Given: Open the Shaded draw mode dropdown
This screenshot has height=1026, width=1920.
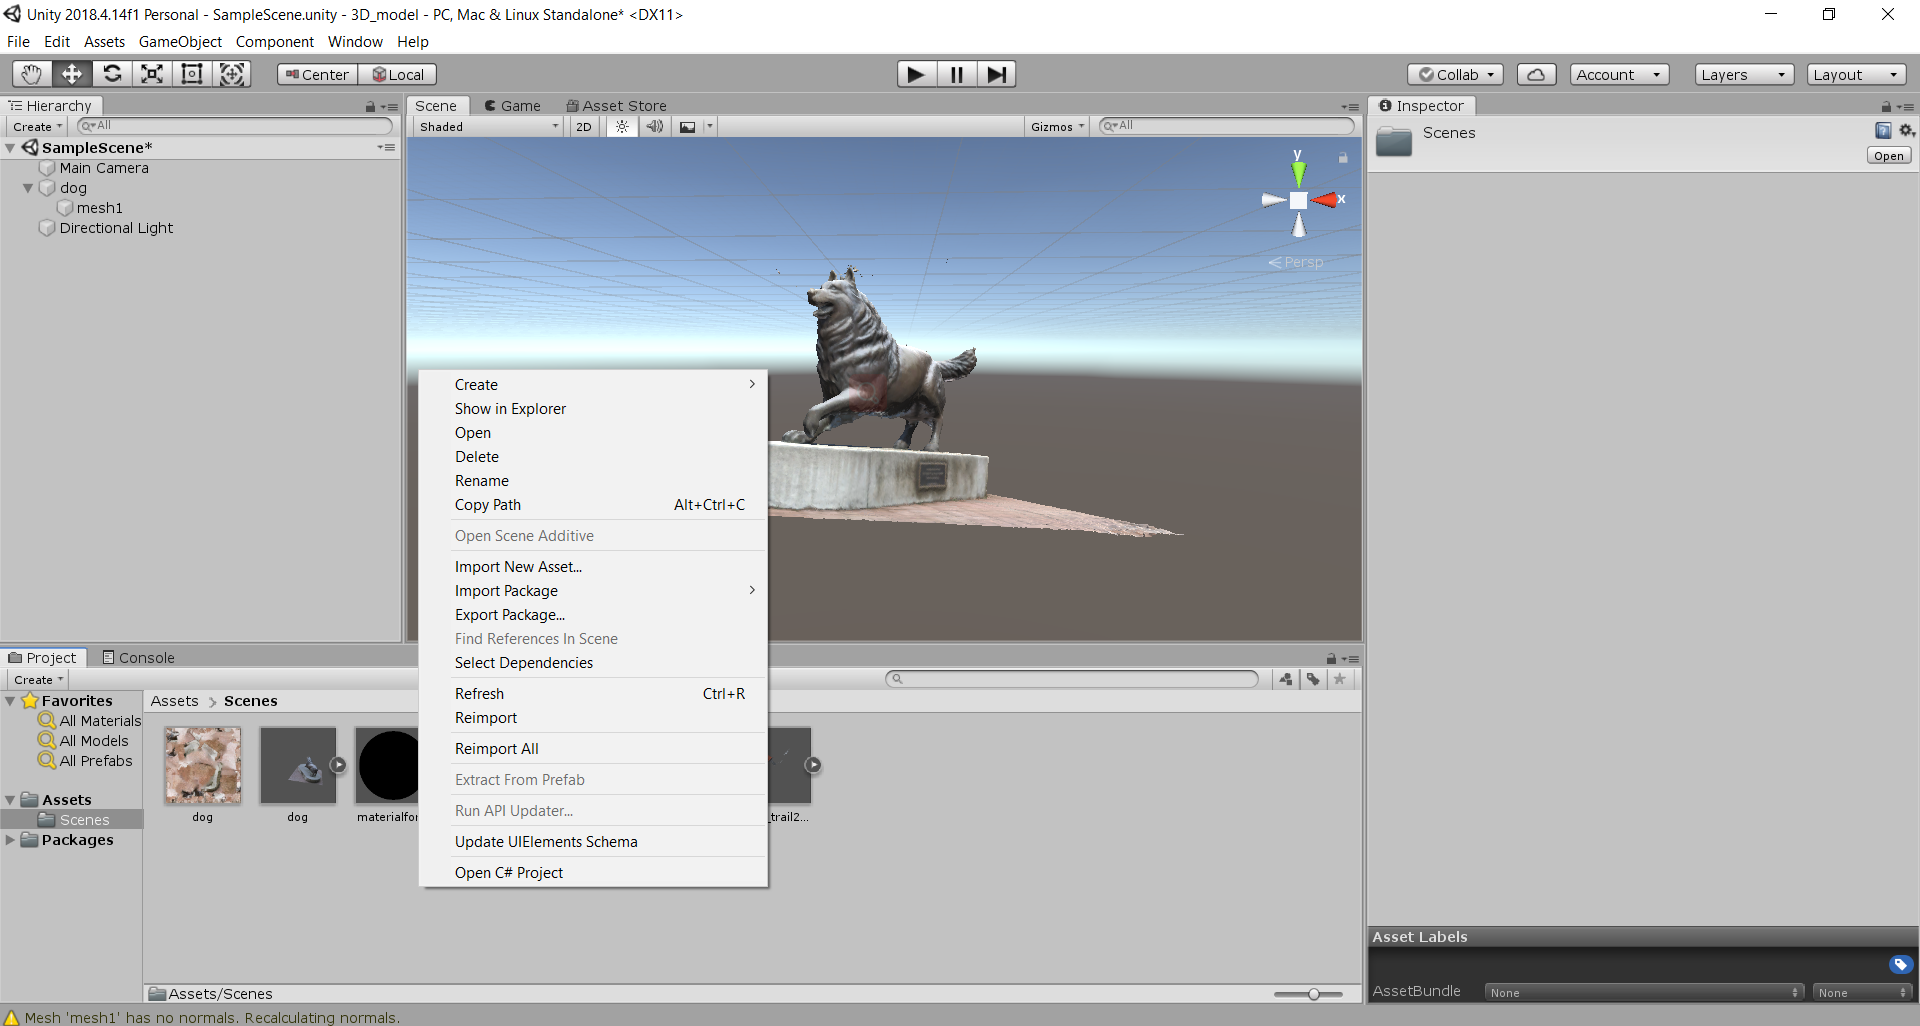Looking at the screenshot, I should (x=488, y=126).
